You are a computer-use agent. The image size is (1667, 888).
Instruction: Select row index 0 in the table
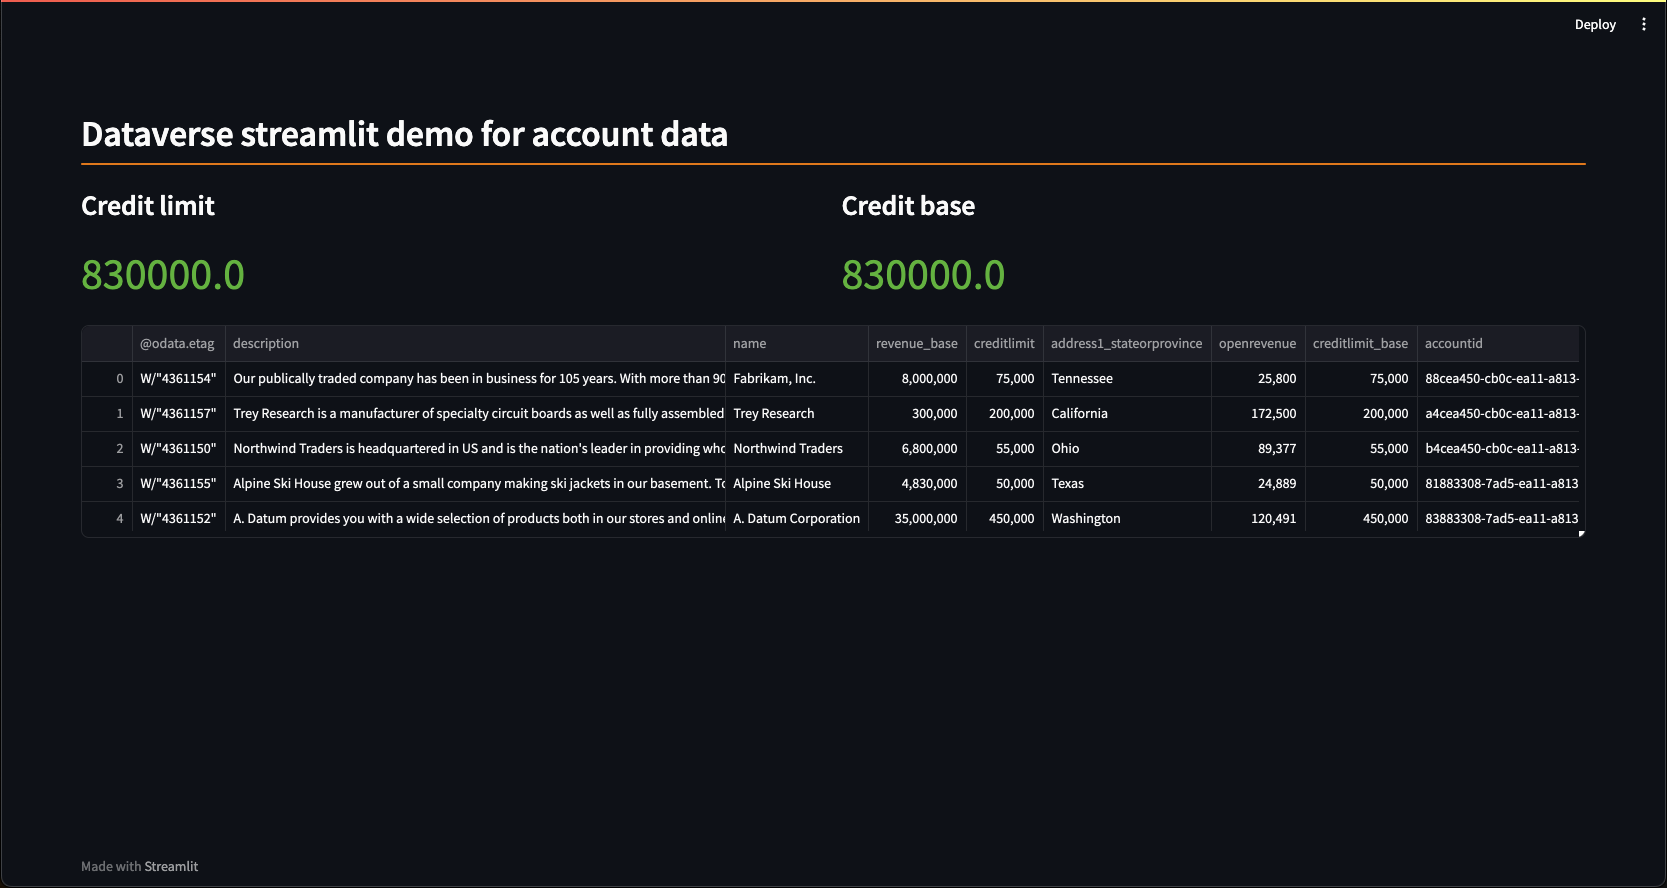[x=107, y=379]
